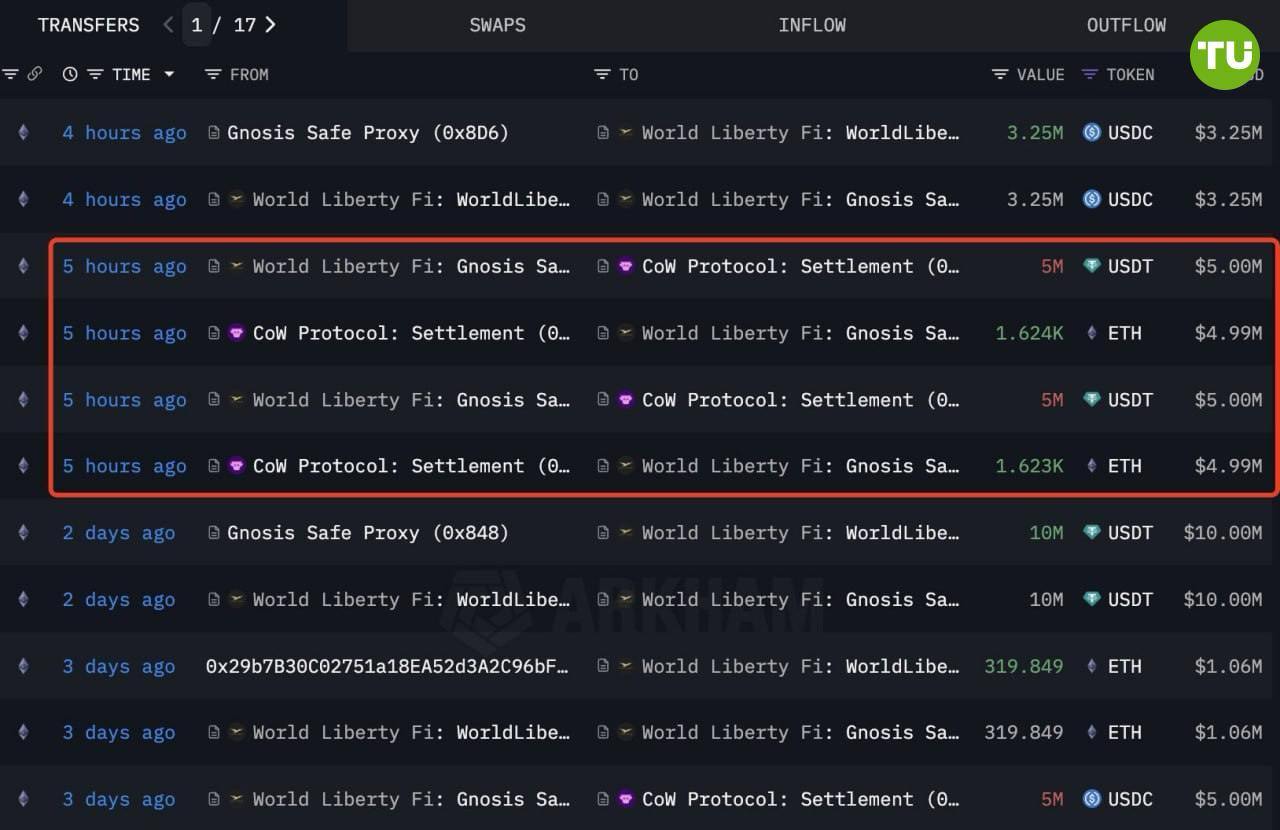1280x830 pixels.
Task: Click the Ethereum chain icon in 0x8D6 row
Action: tap(23, 133)
